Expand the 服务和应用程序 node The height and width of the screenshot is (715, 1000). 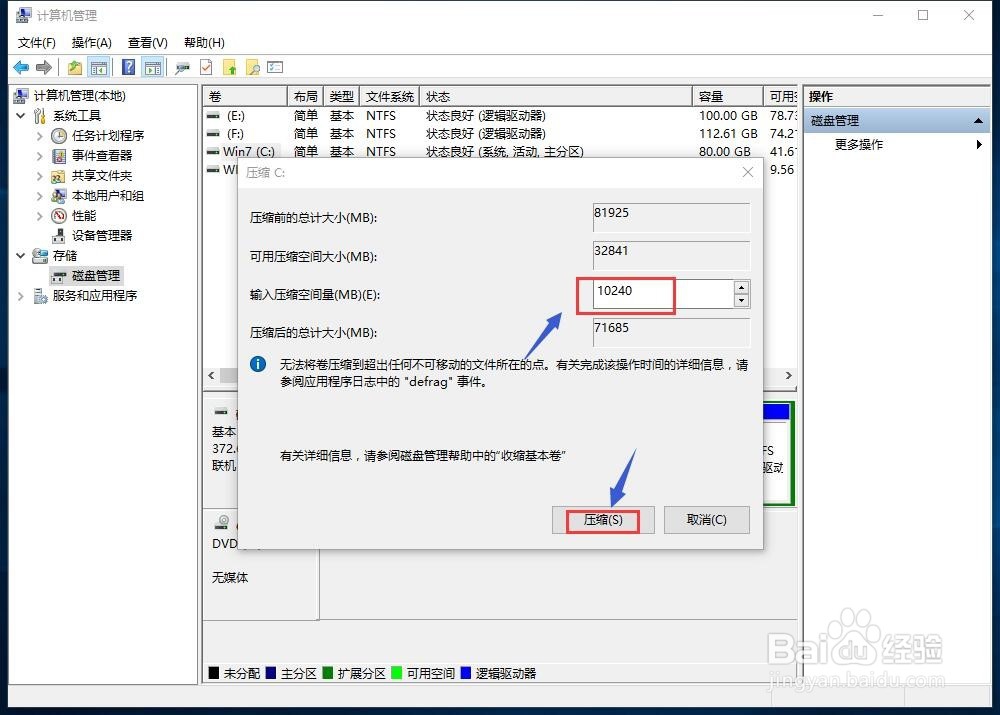point(20,295)
